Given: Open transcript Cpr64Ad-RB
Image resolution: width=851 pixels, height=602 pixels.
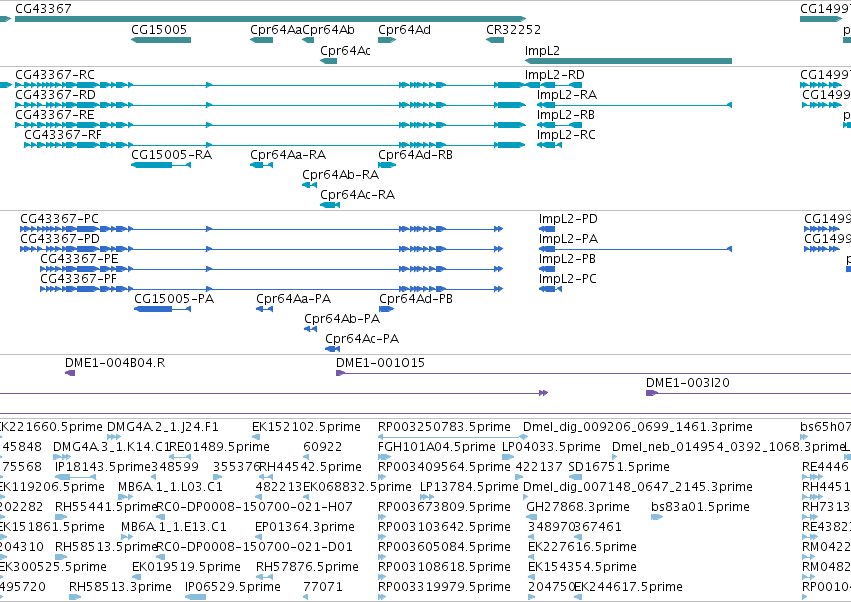Looking at the screenshot, I should [x=416, y=155].
